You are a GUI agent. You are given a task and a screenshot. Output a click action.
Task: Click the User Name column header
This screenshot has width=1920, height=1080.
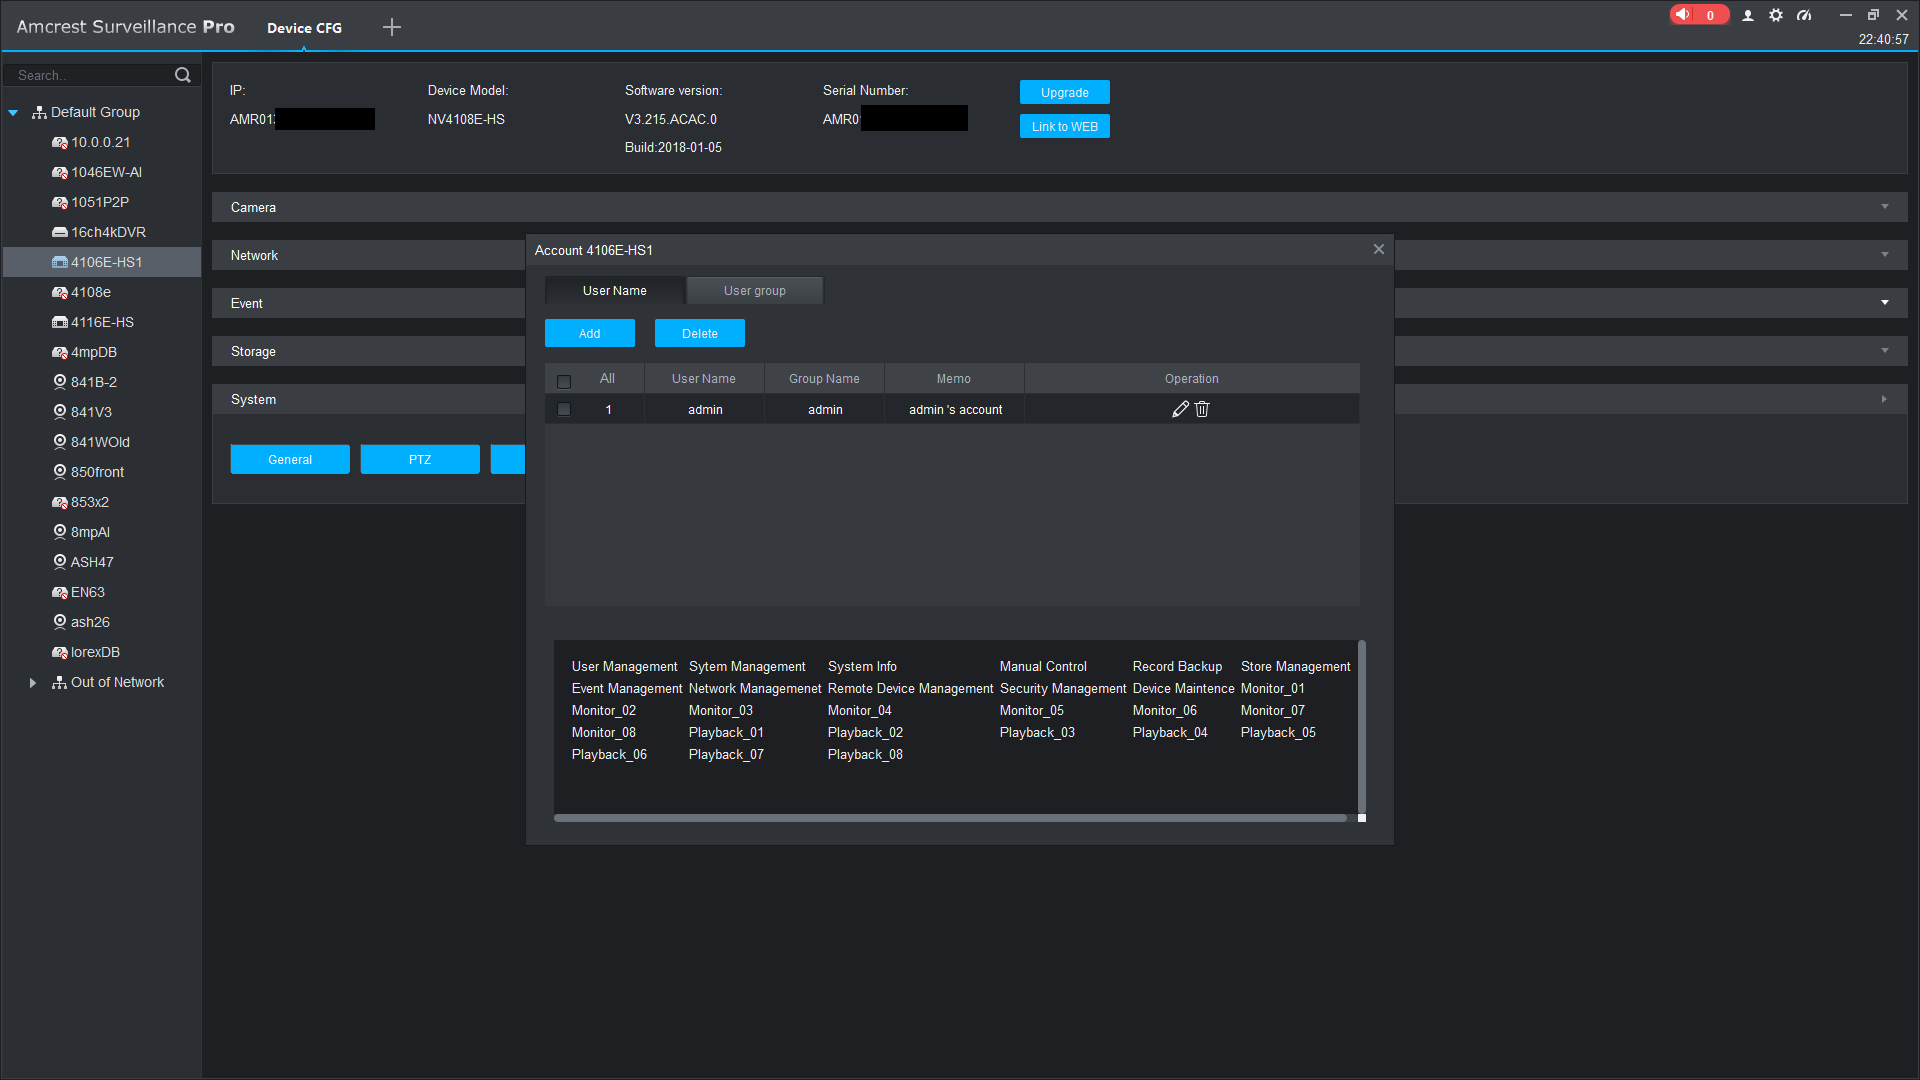pyautogui.click(x=704, y=379)
